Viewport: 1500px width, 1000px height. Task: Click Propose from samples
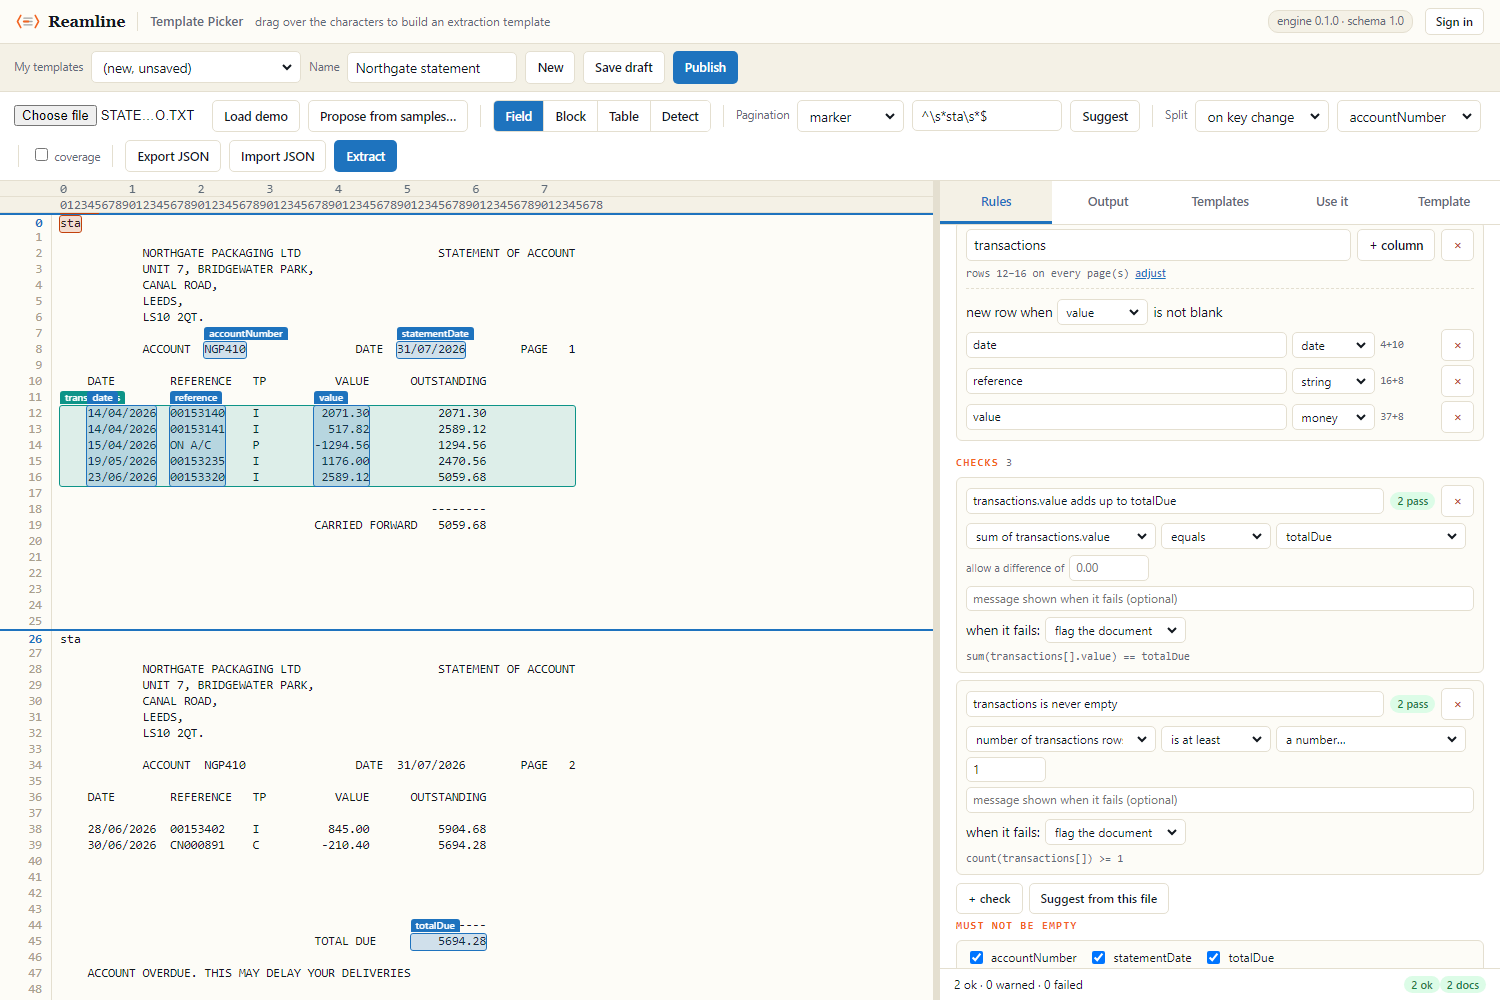(388, 116)
